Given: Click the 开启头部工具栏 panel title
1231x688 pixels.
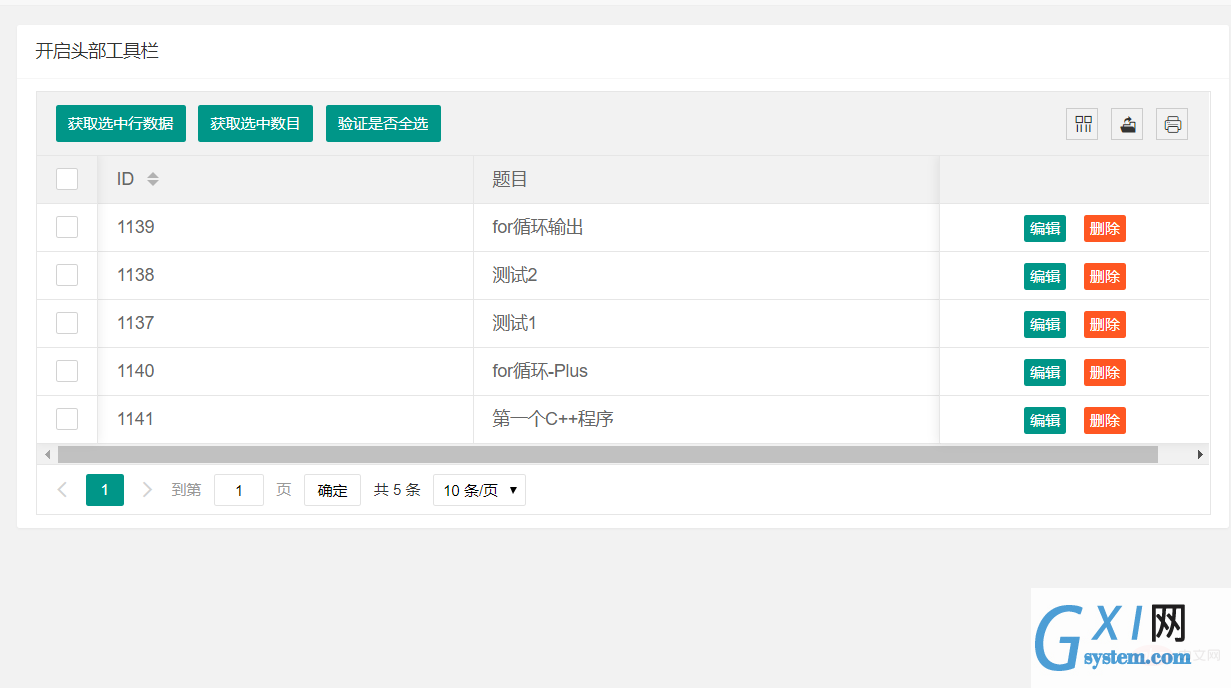Looking at the screenshot, I should [97, 51].
